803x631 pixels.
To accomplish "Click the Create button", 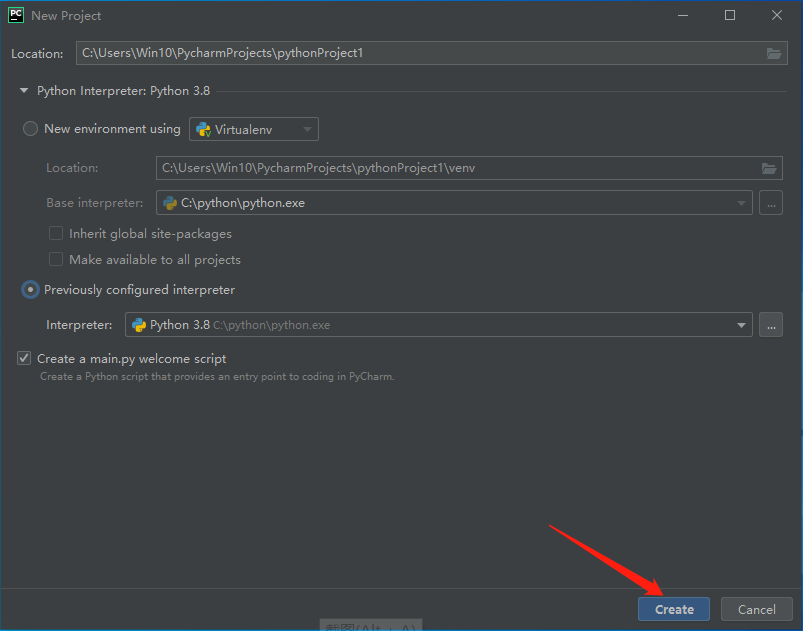I will (674, 609).
